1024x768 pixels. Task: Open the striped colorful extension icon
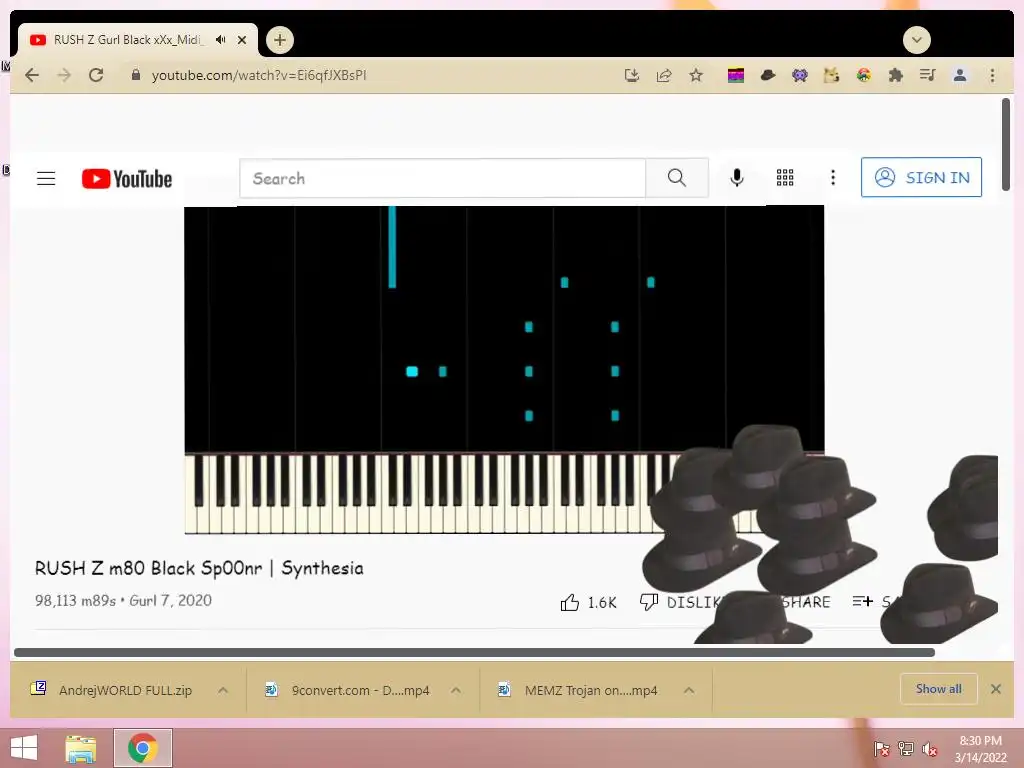[735, 76]
